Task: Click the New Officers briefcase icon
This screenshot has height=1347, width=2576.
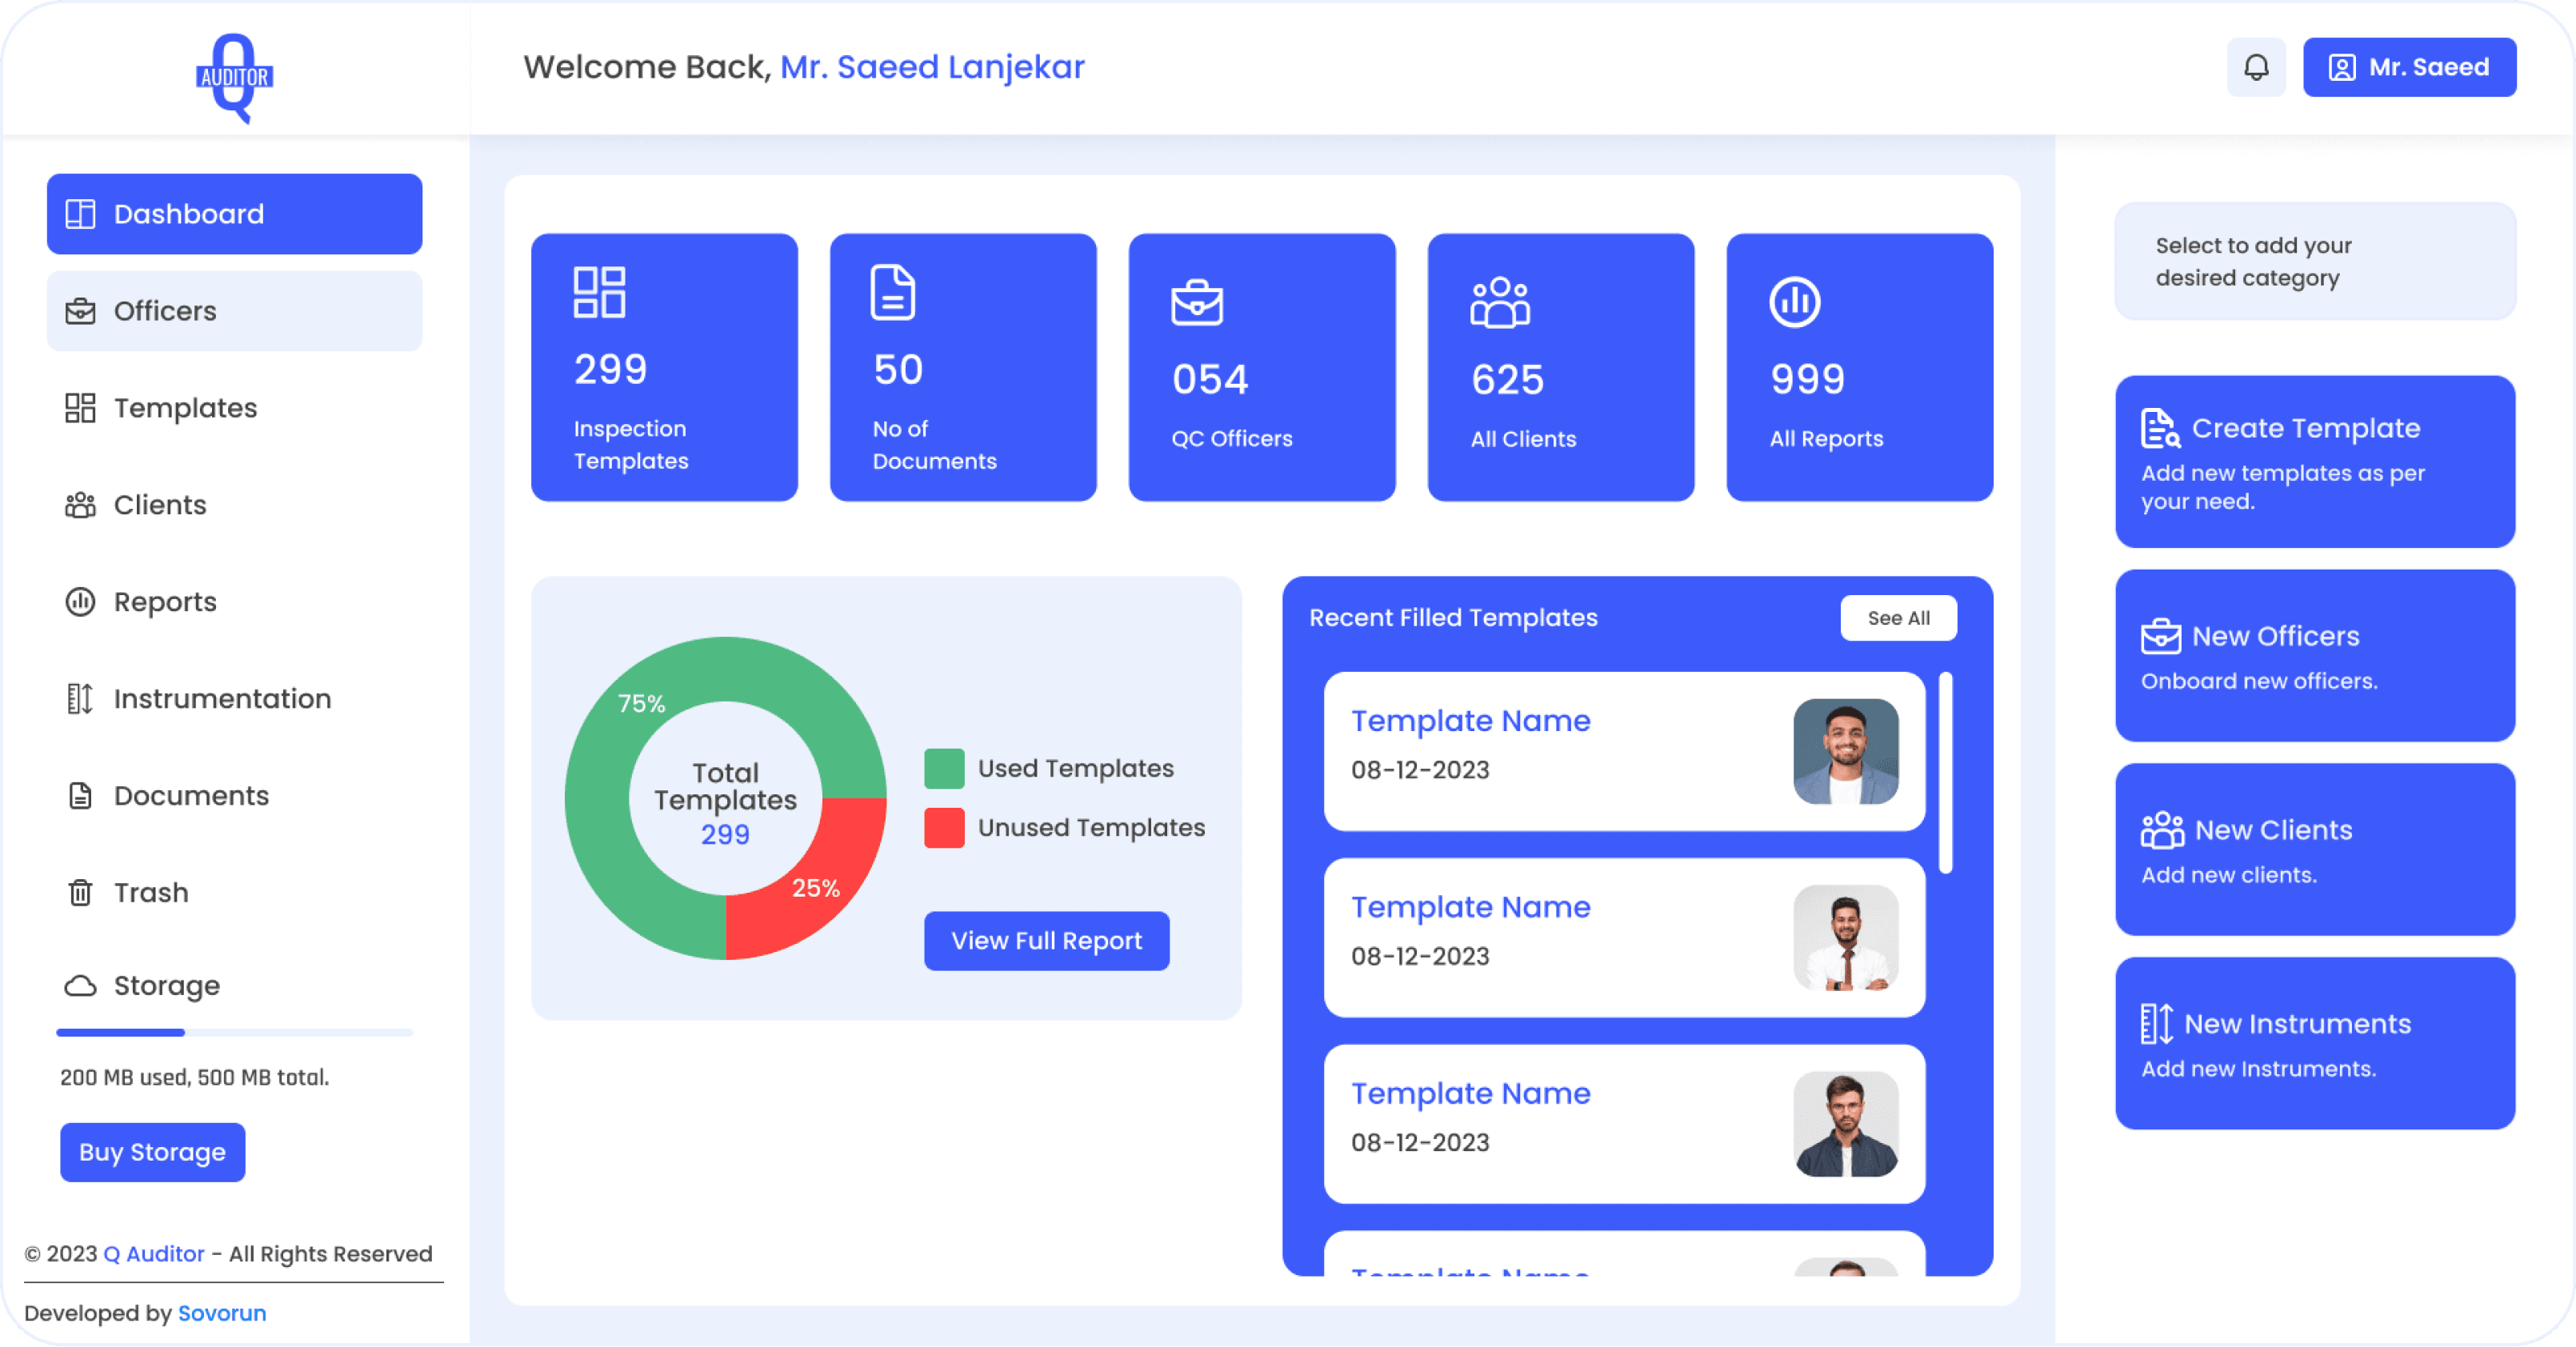Action: coord(2160,636)
